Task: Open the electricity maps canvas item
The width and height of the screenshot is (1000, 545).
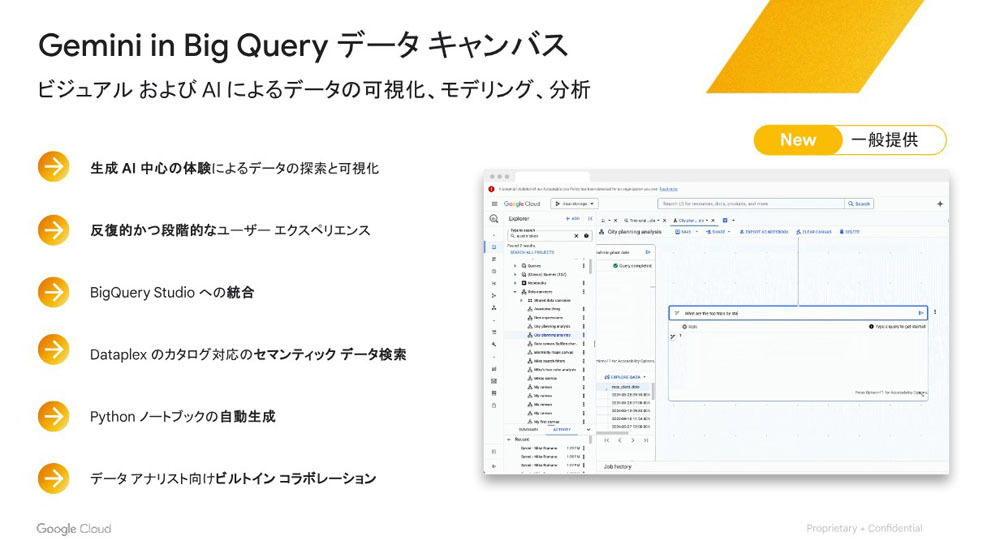Action: (x=550, y=352)
